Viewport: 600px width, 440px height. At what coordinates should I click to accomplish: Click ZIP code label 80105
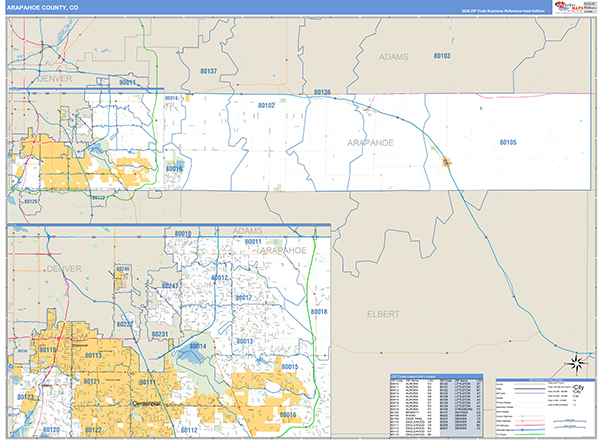(x=508, y=142)
